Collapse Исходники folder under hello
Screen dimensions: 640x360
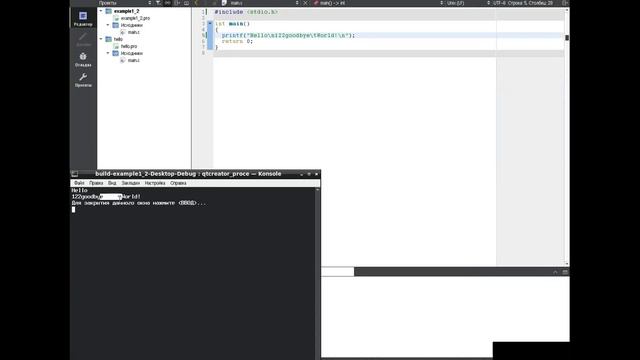[x=108, y=53]
